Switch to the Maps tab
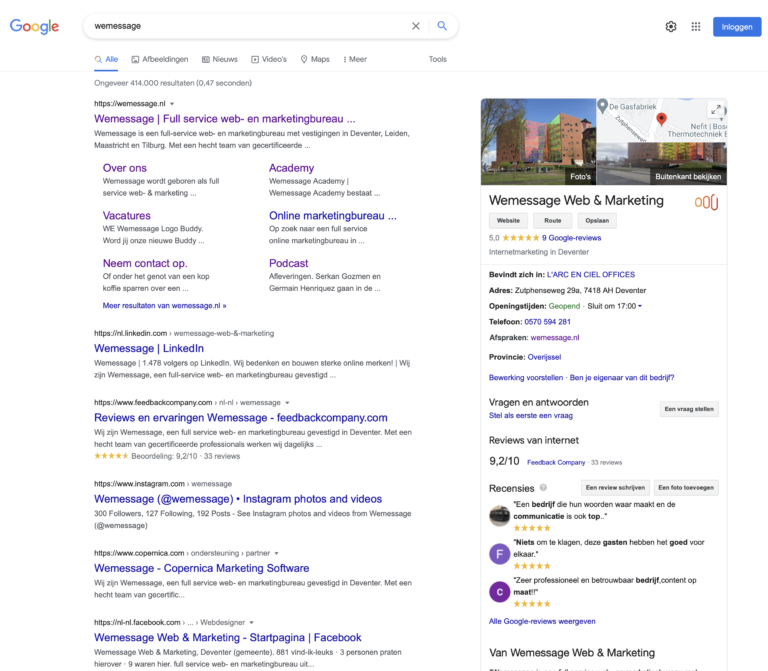This screenshot has height=671, width=768. point(315,59)
